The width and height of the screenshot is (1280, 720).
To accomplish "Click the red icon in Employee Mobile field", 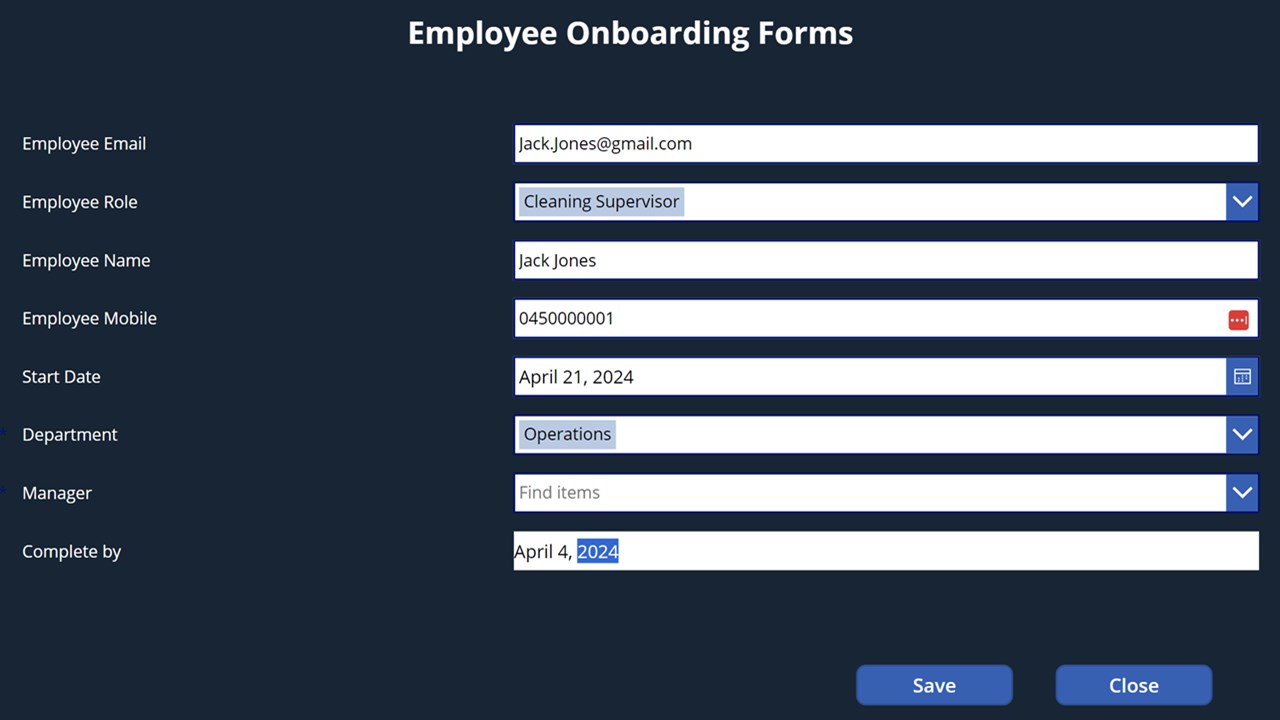I will pyautogui.click(x=1238, y=320).
